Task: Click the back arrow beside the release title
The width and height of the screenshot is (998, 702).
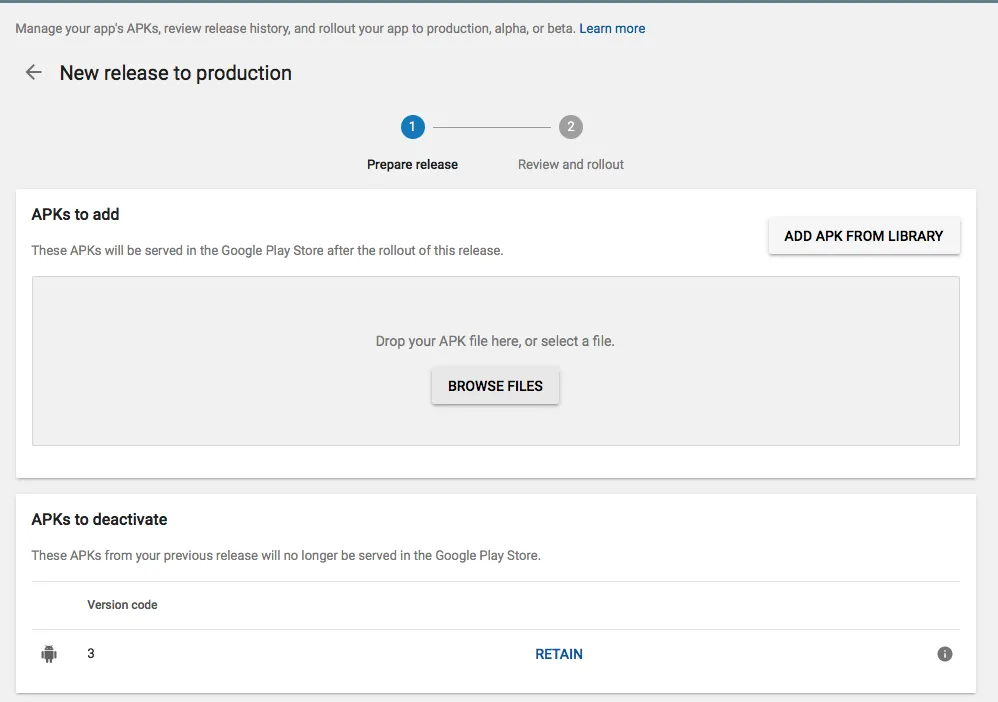Action: tap(34, 73)
